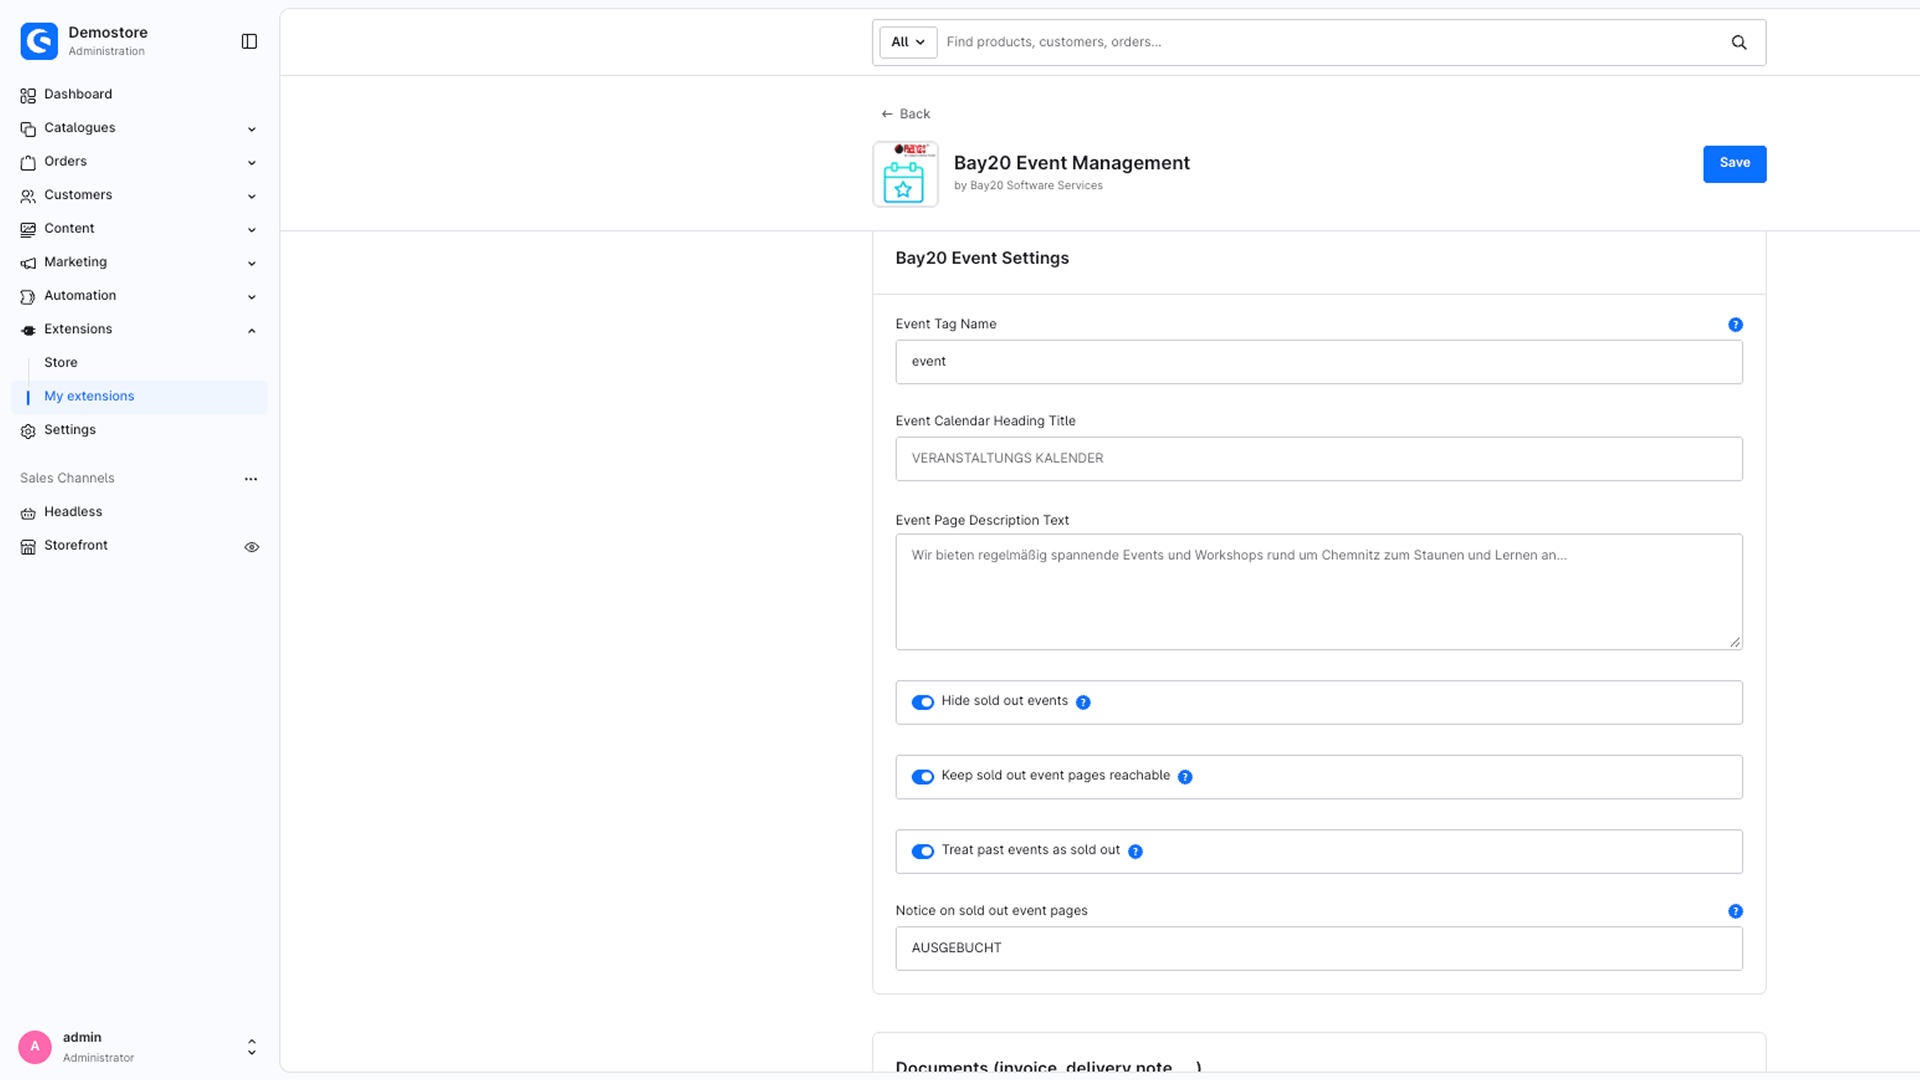Toggle Treat past events as sold out
The width and height of the screenshot is (1920, 1080).
tap(923, 851)
